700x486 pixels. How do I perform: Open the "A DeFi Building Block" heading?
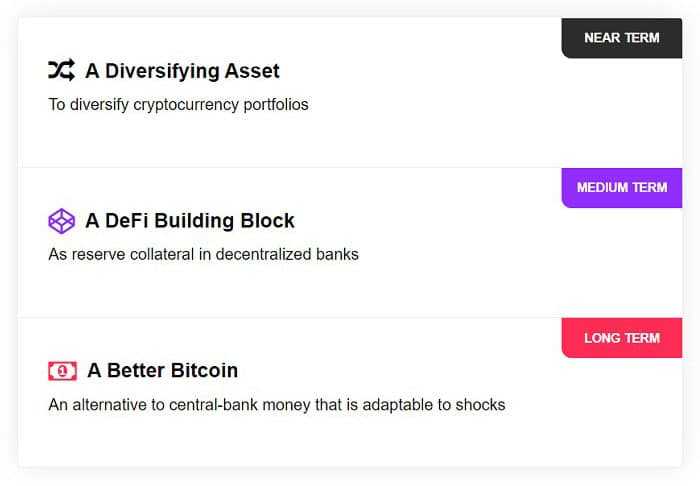point(190,221)
